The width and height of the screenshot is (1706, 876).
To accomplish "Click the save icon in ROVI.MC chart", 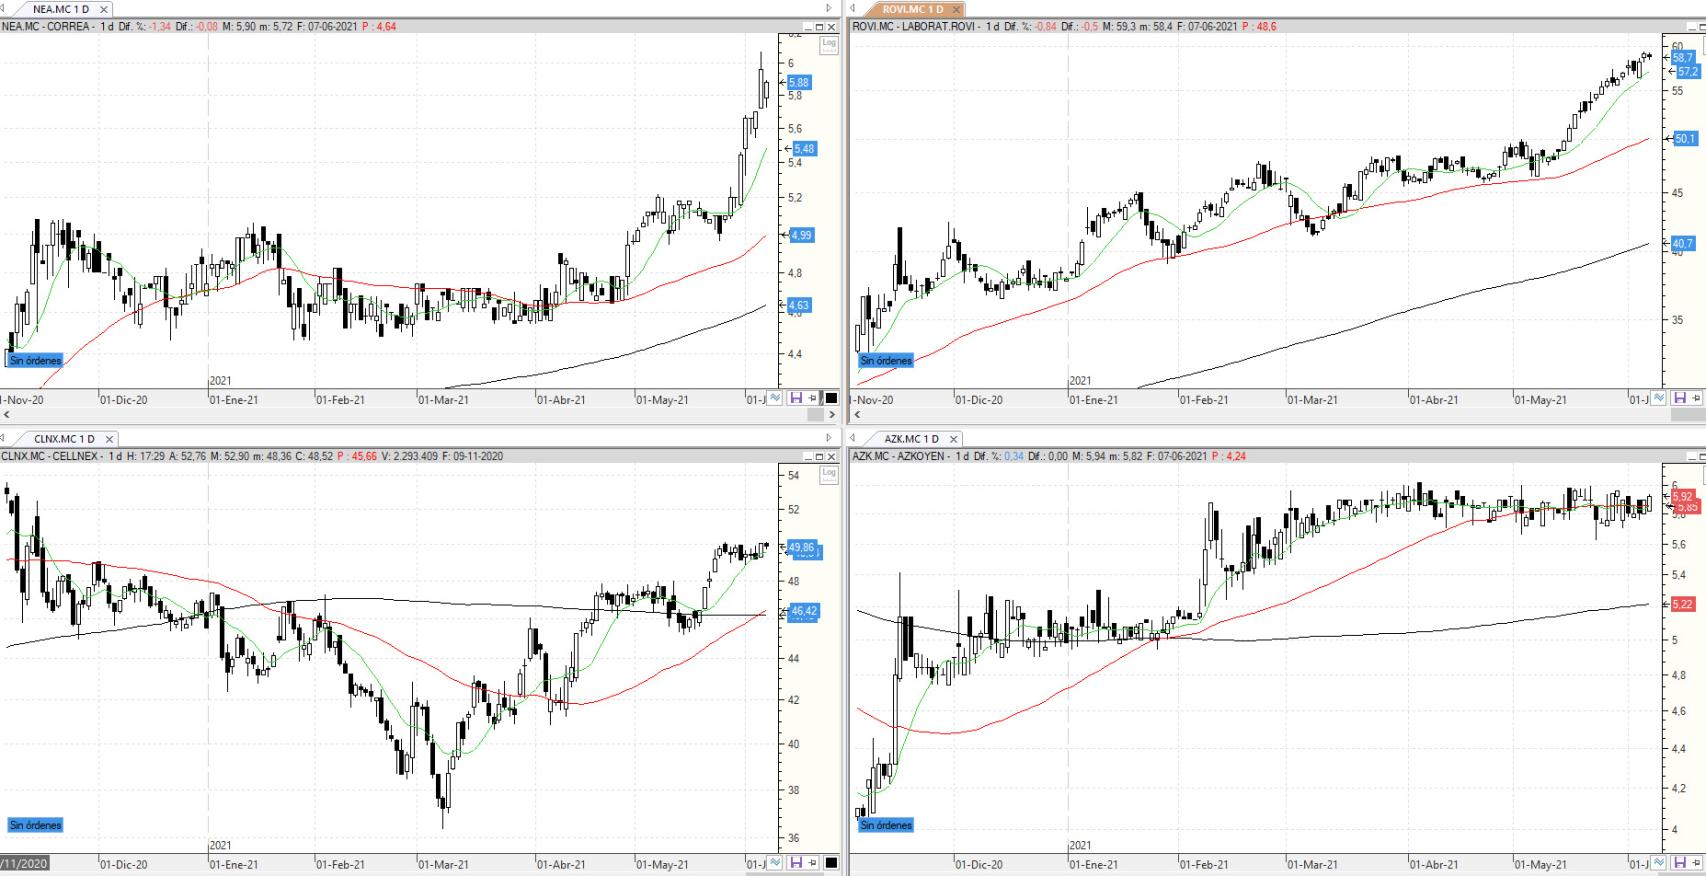I will point(1680,398).
